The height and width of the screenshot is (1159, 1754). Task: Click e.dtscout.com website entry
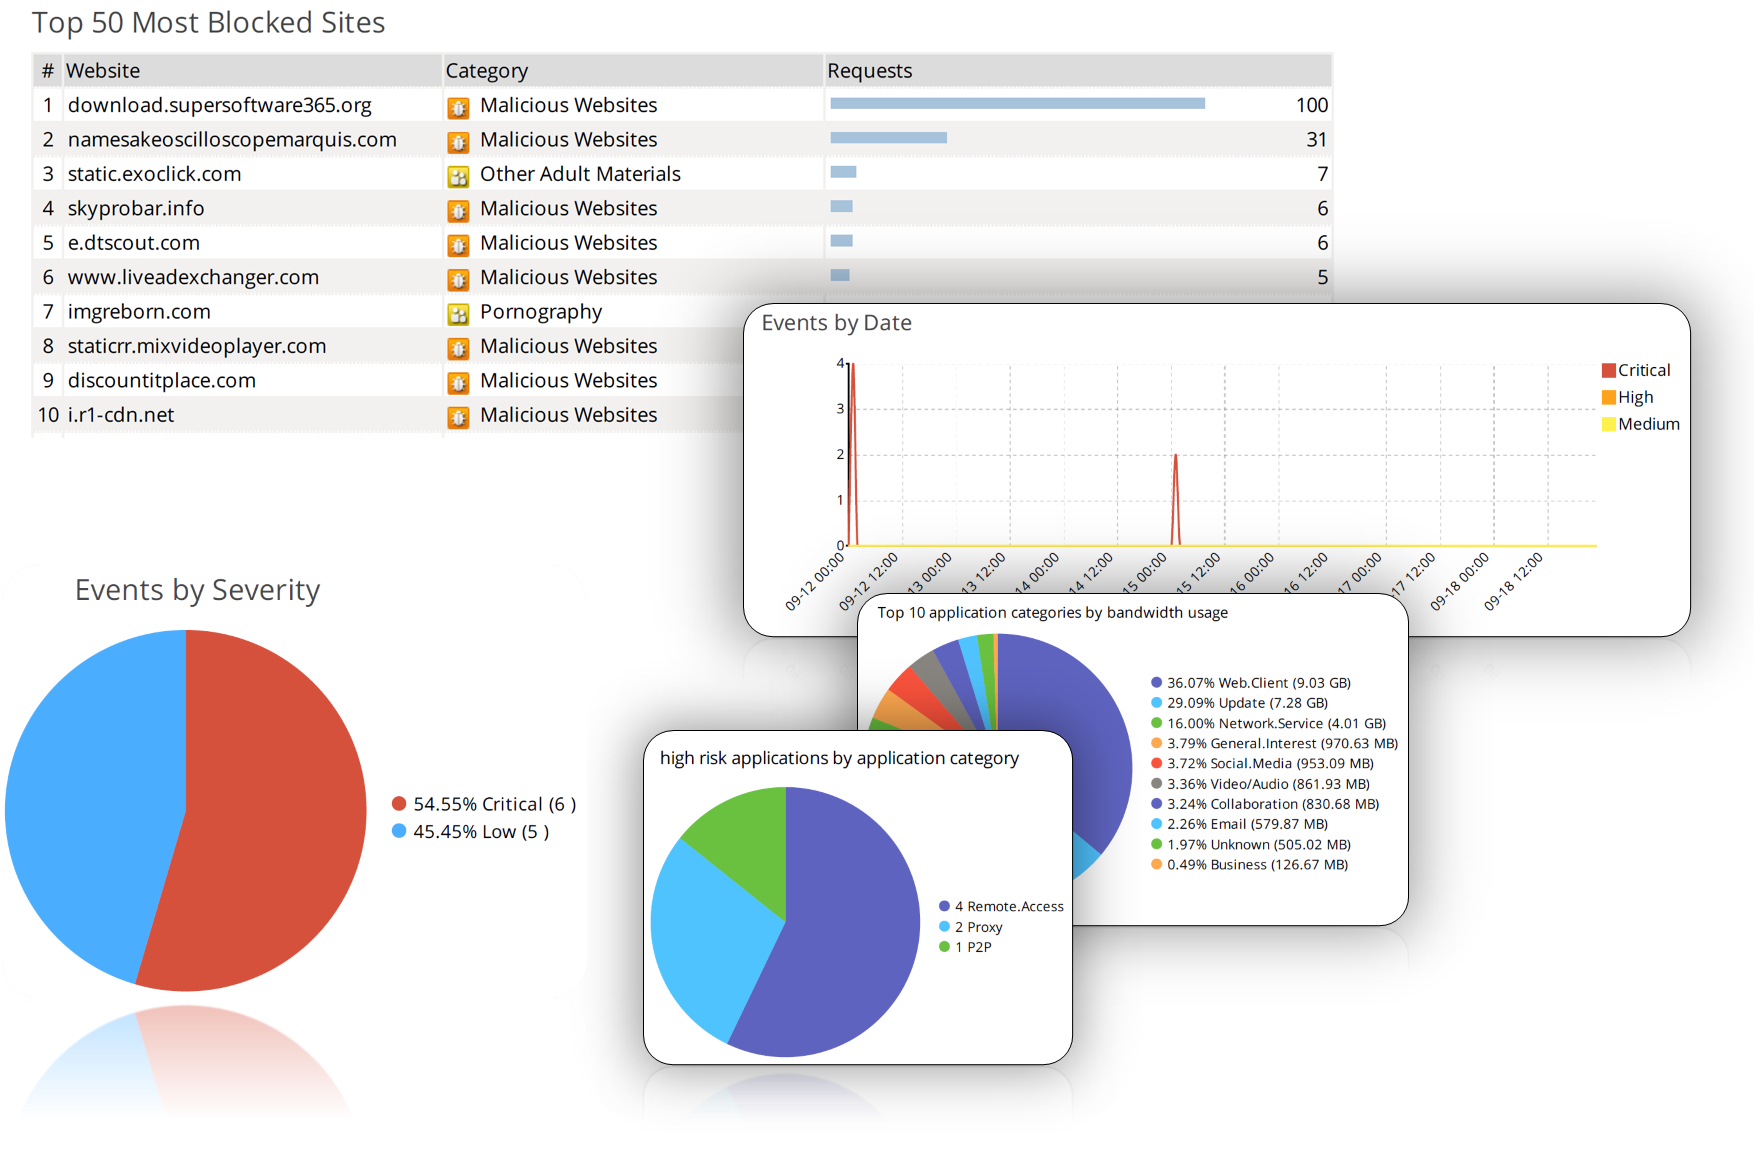click(134, 243)
